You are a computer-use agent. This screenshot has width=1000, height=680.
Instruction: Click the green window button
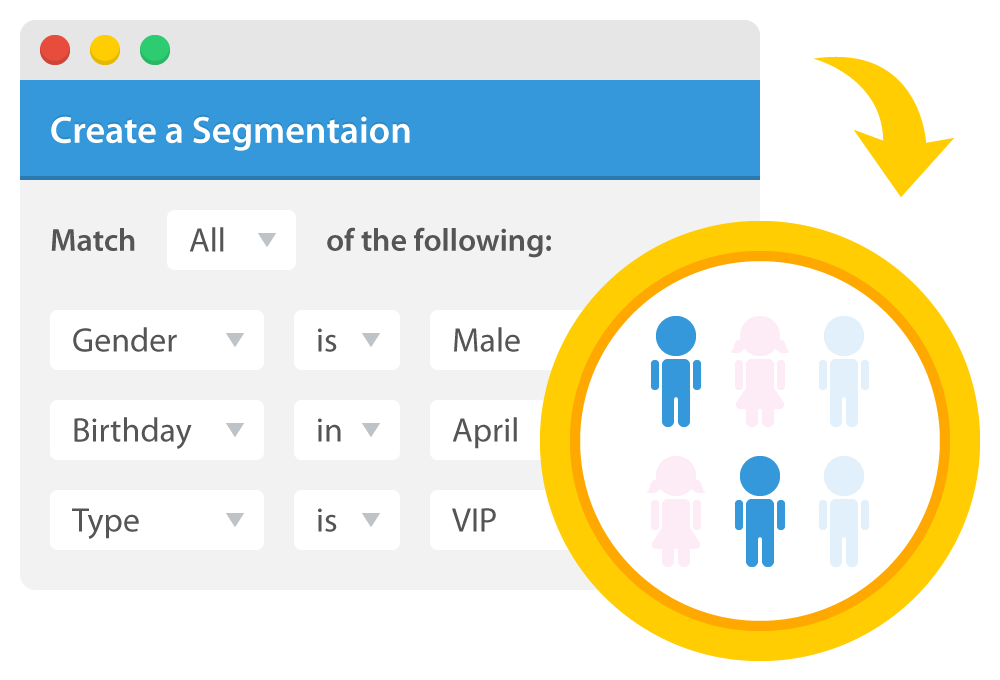pyautogui.click(x=155, y=50)
